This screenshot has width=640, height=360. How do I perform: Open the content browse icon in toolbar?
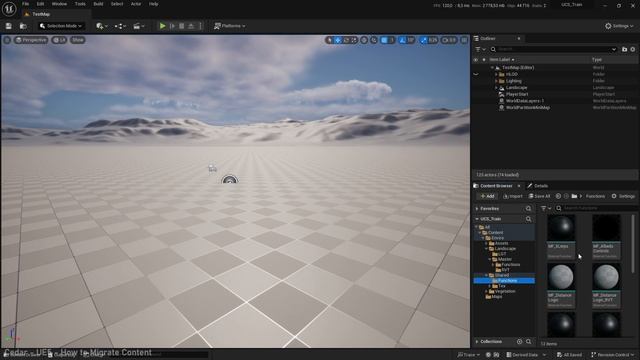(x=23, y=26)
